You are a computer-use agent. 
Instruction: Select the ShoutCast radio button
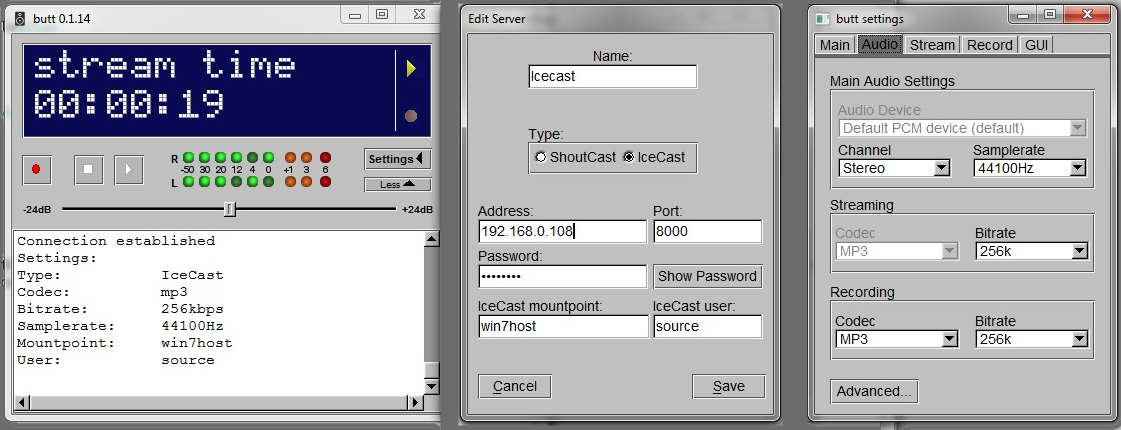click(540, 157)
